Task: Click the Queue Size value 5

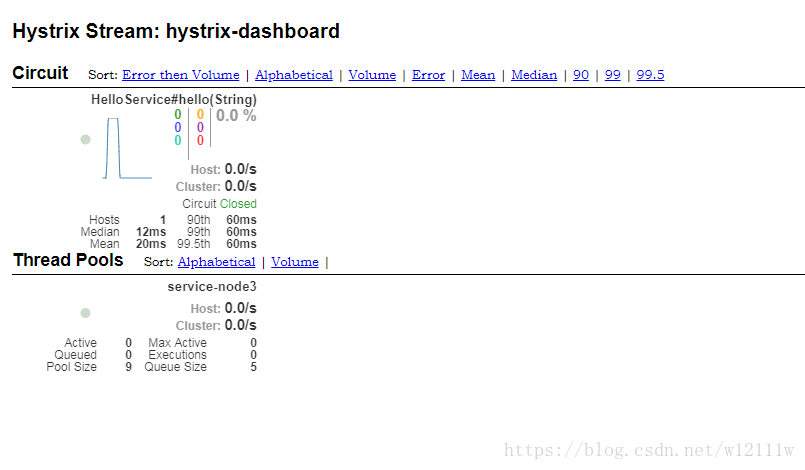Action: click(x=254, y=367)
